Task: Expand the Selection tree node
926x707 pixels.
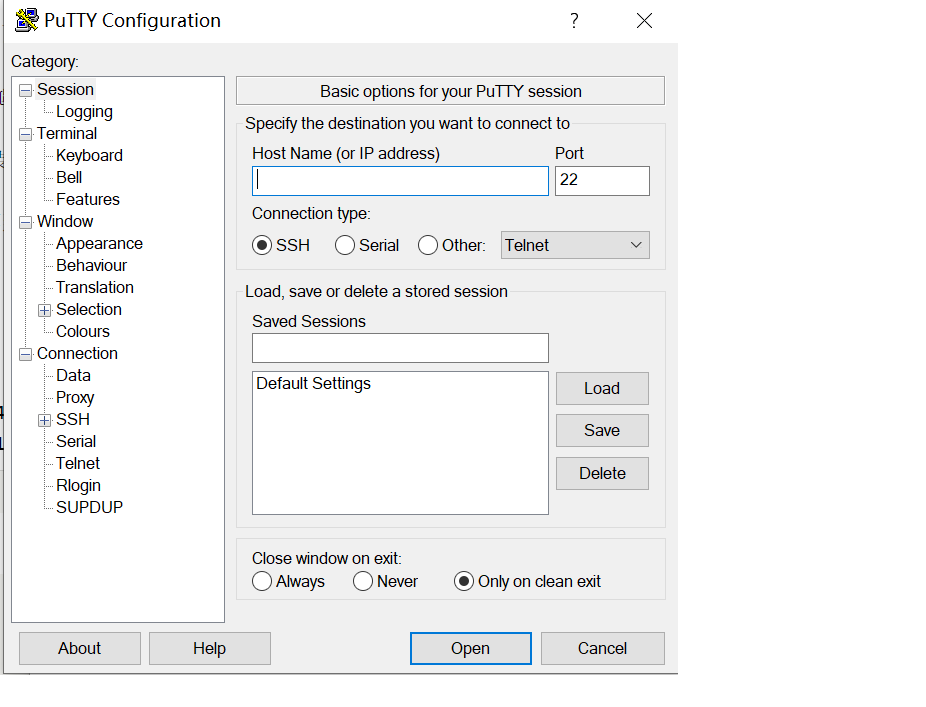Action: pos(44,310)
